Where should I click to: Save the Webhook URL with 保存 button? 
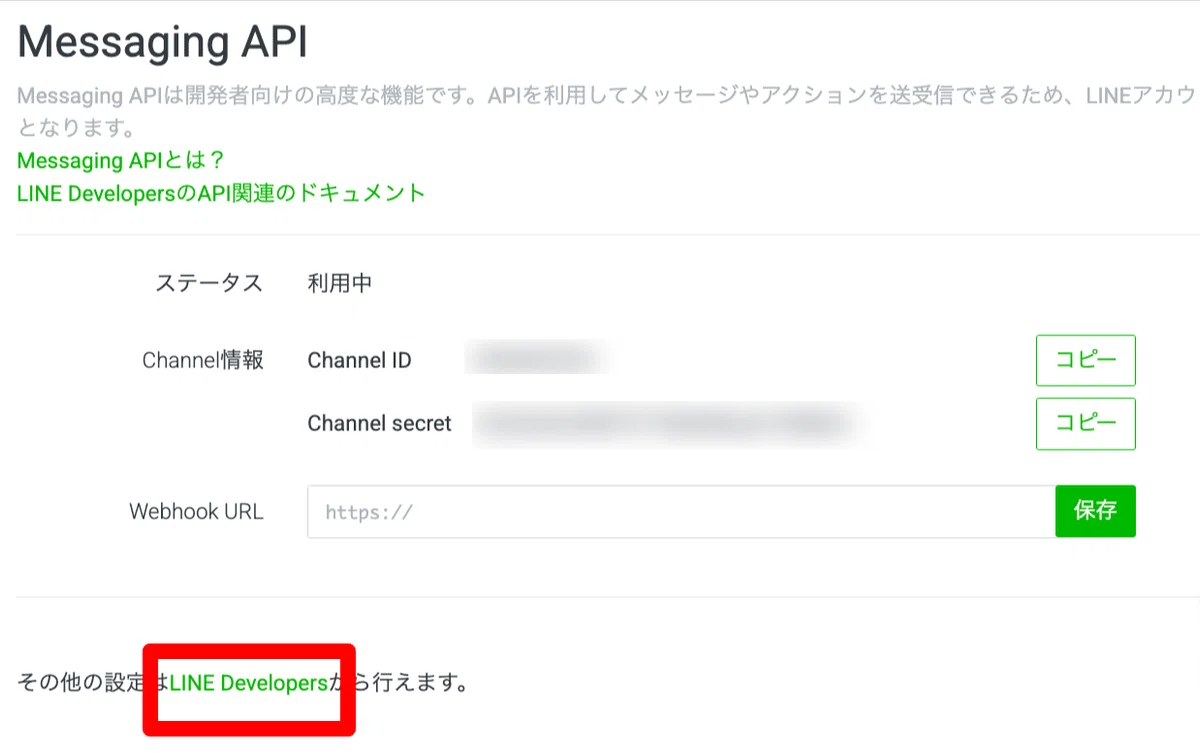[1095, 512]
